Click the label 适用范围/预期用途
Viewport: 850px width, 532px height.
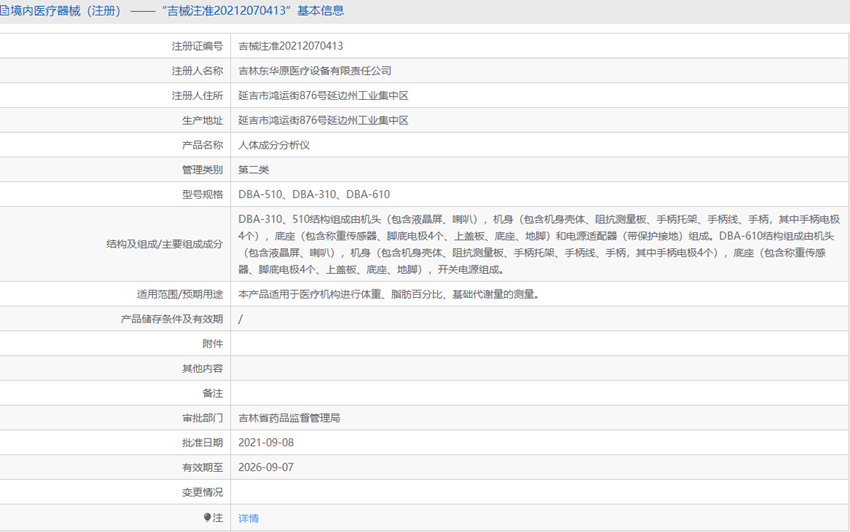180,294
